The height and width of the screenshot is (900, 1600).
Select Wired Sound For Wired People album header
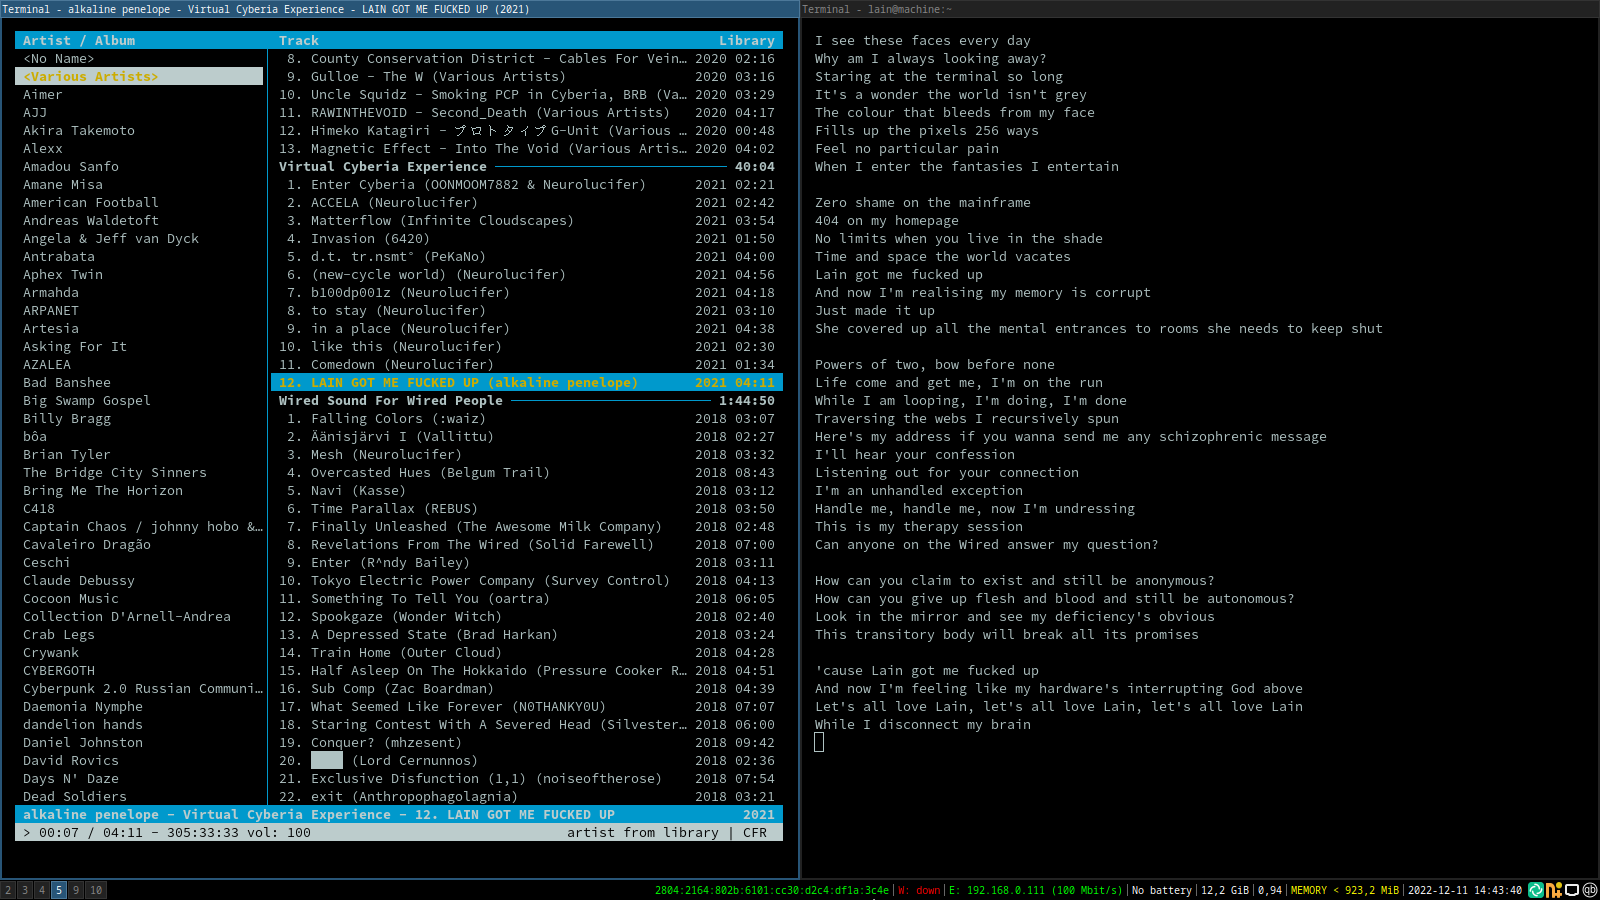pyautogui.click(x=527, y=400)
